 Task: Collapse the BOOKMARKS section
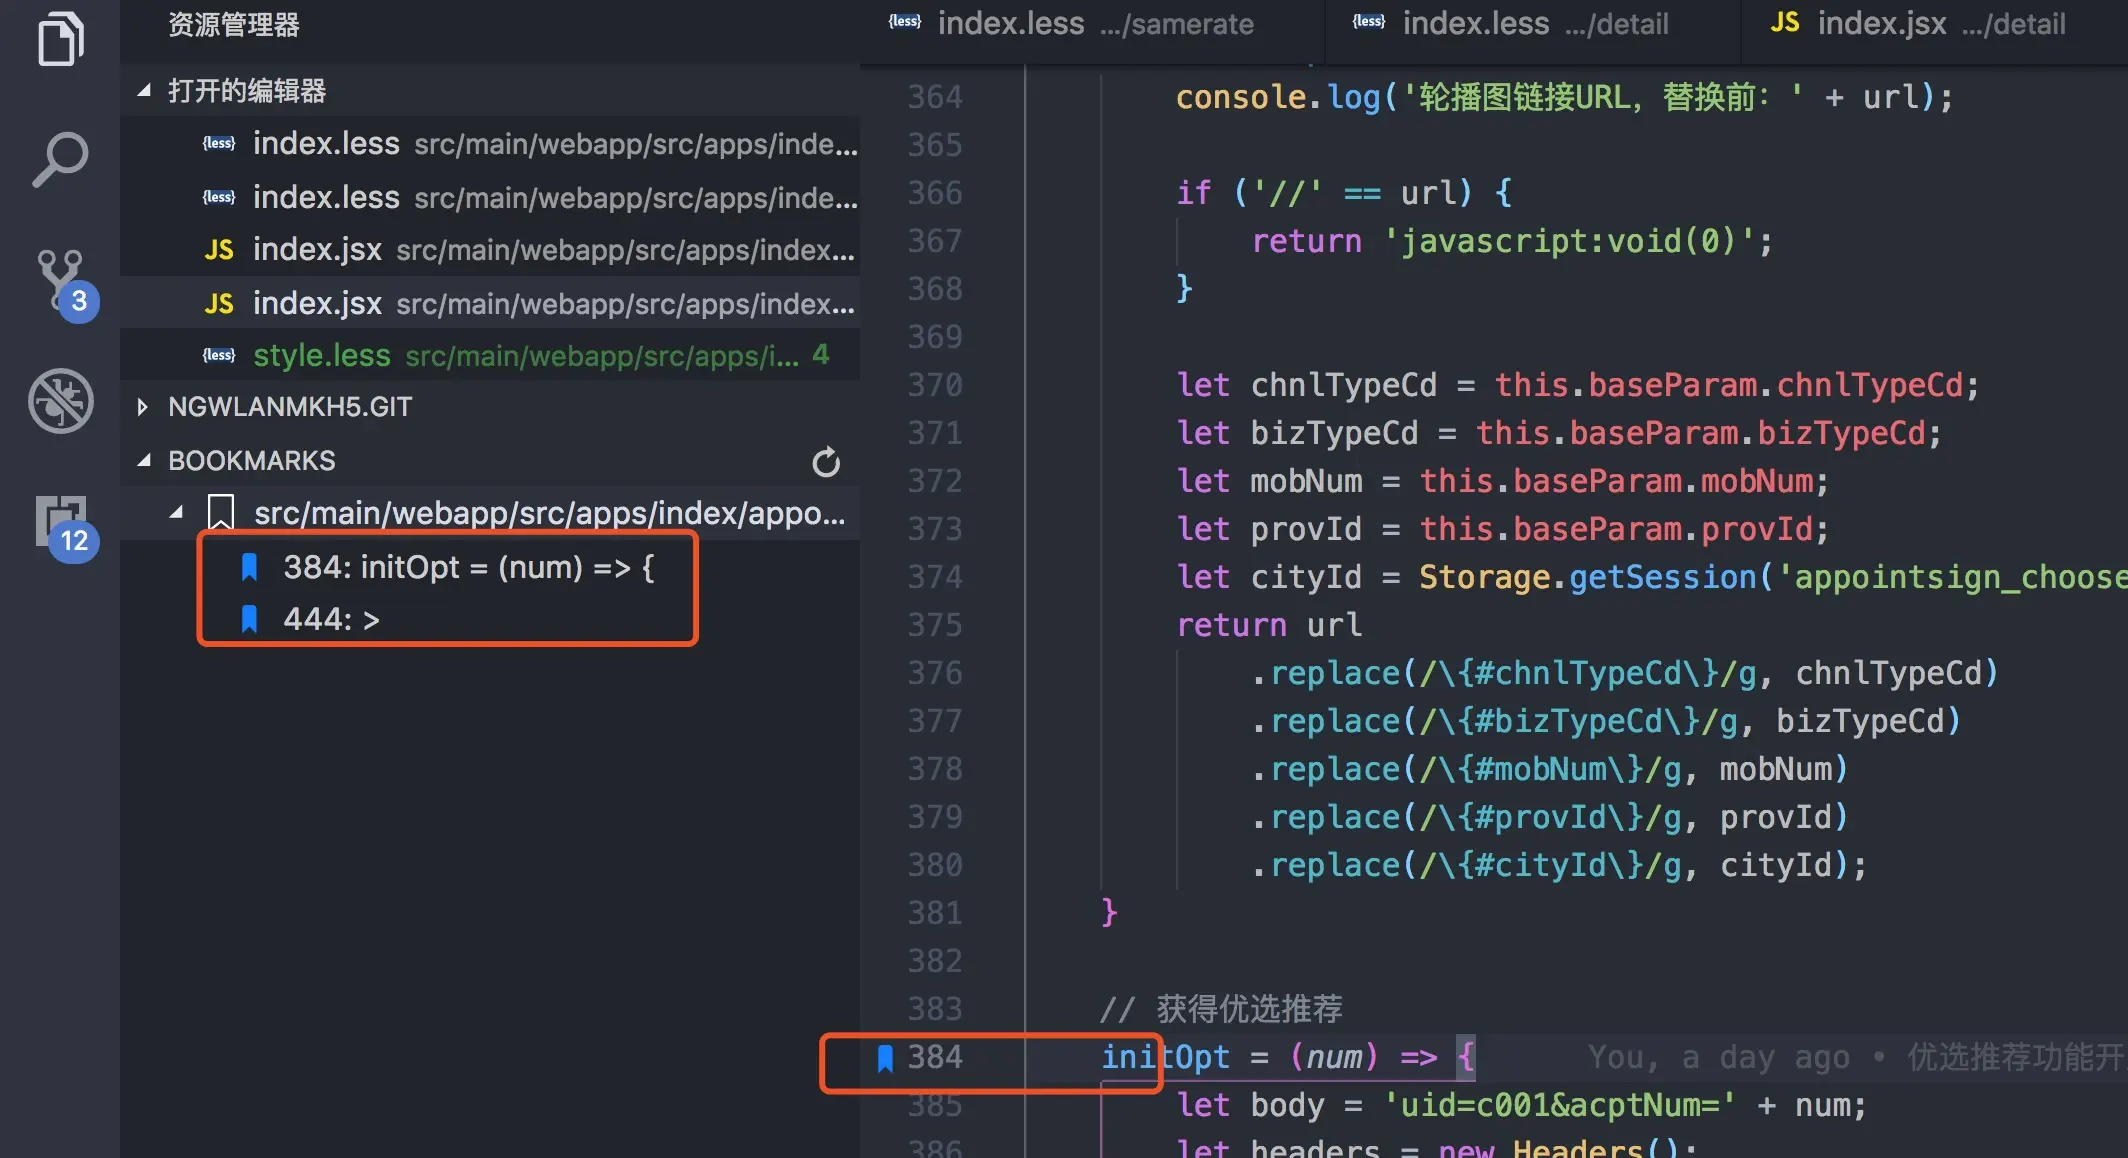(x=144, y=461)
